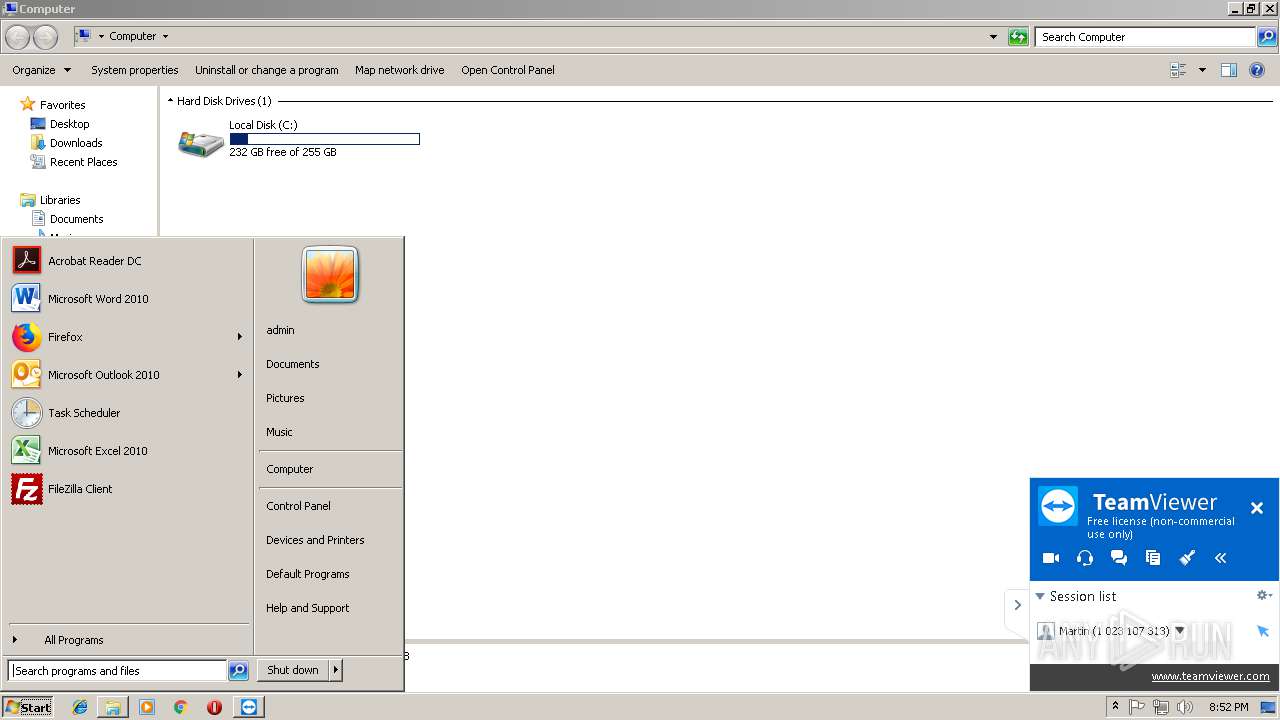Open Pictures from the Start menu
Image resolution: width=1280 pixels, height=720 pixels.
285,398
